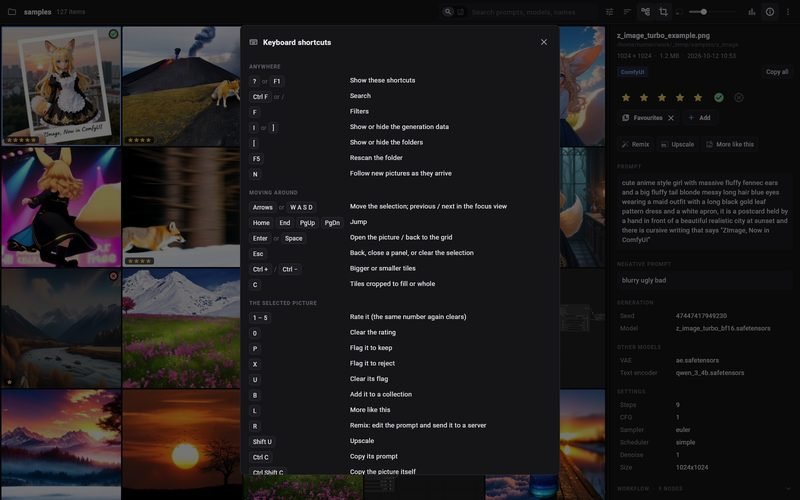The width and height of the screenshot is (800, 500).
Task: Set rating to two stars in details panel
Action: (x=644, y=97)
